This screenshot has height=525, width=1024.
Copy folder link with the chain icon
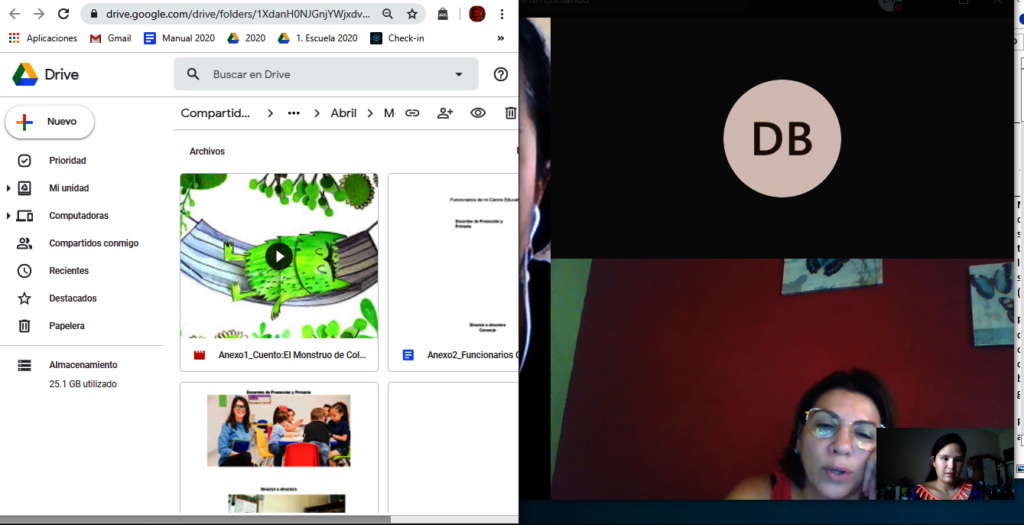(x=412, y=113)
